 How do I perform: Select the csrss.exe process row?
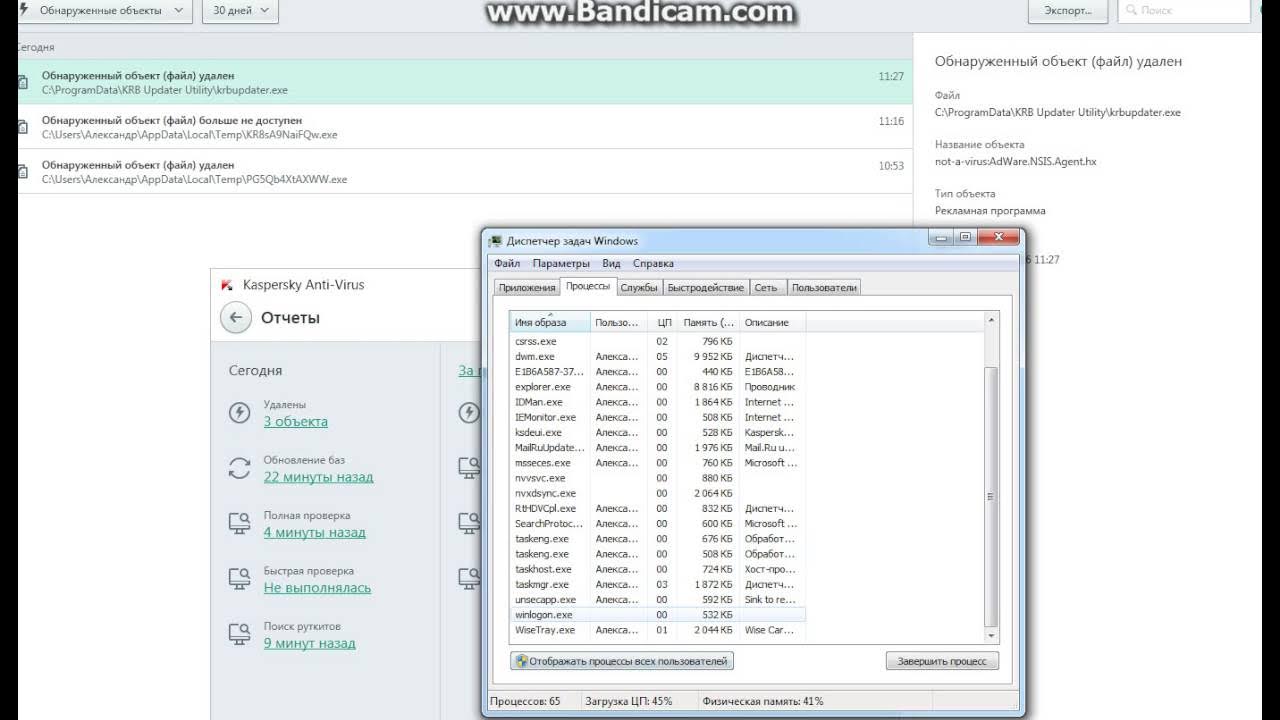tap(657, 341)
